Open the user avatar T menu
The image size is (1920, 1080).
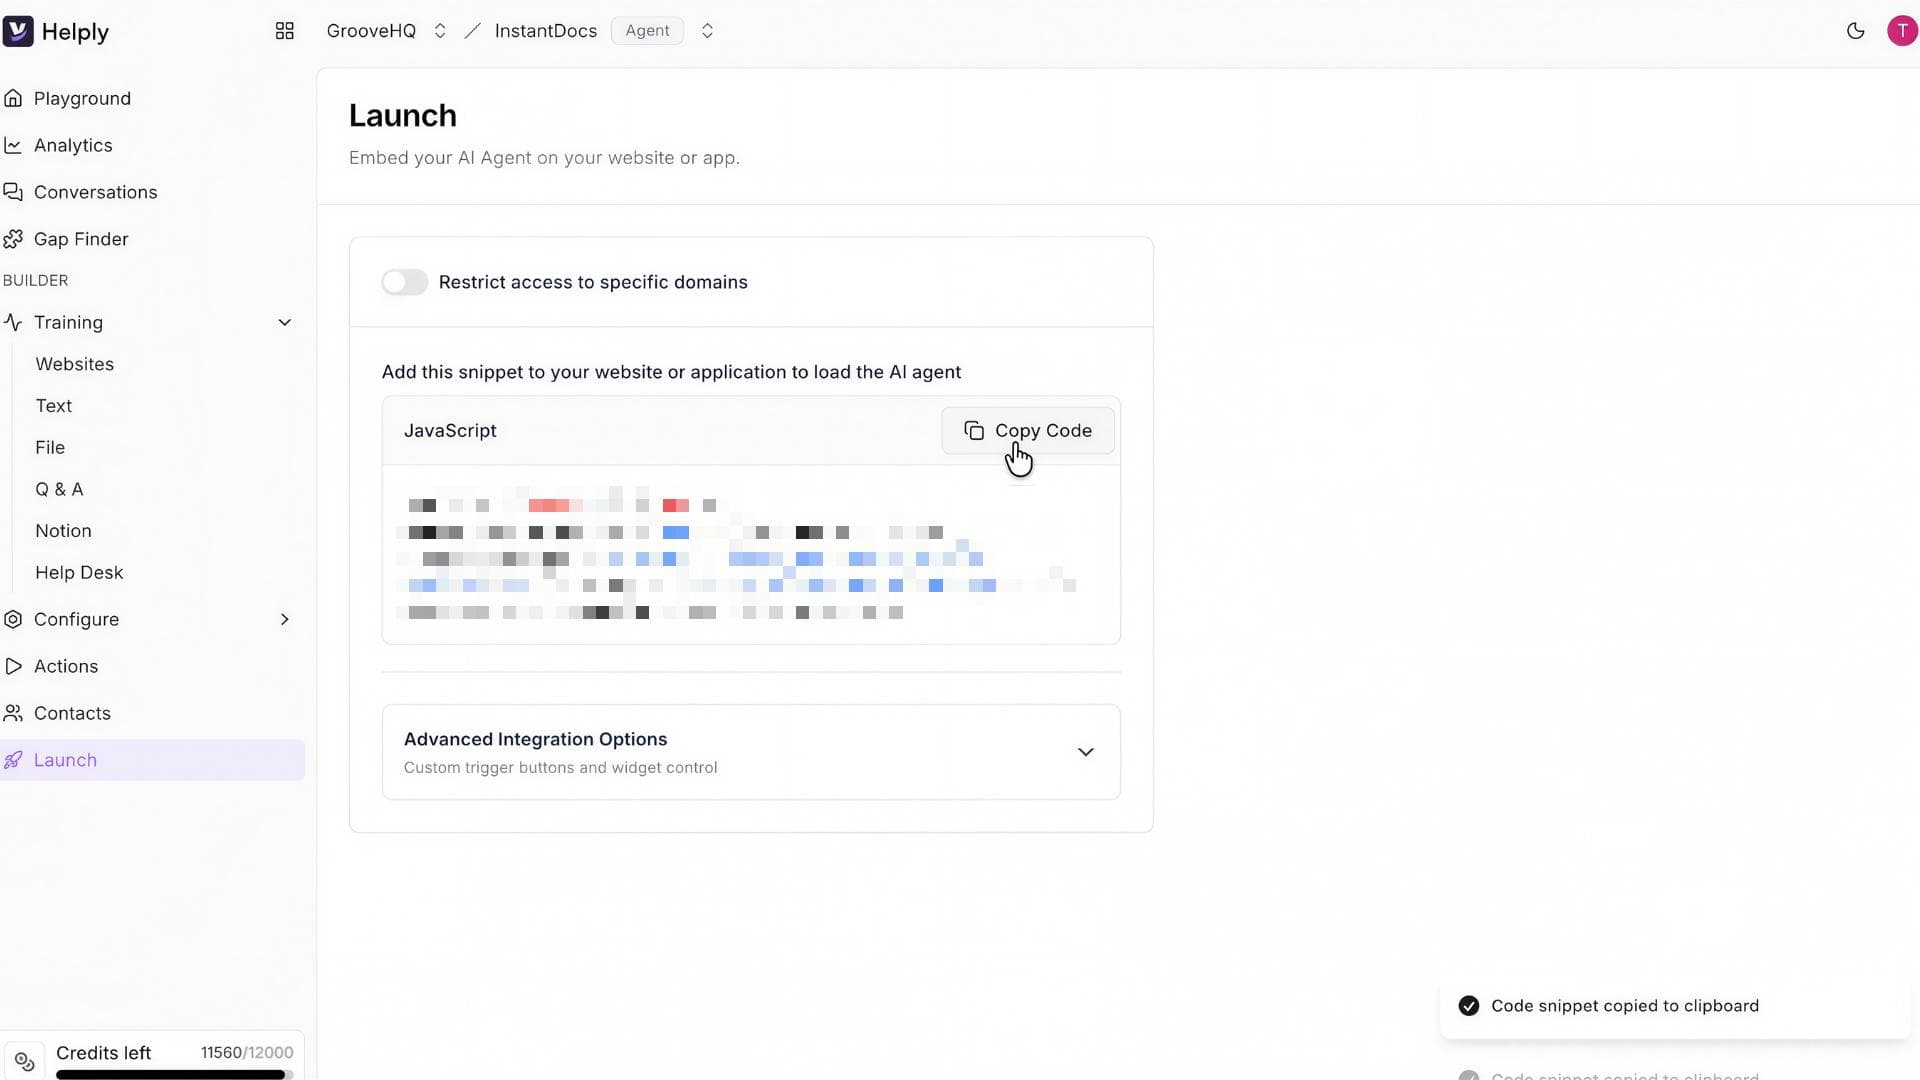point(1901,31)
